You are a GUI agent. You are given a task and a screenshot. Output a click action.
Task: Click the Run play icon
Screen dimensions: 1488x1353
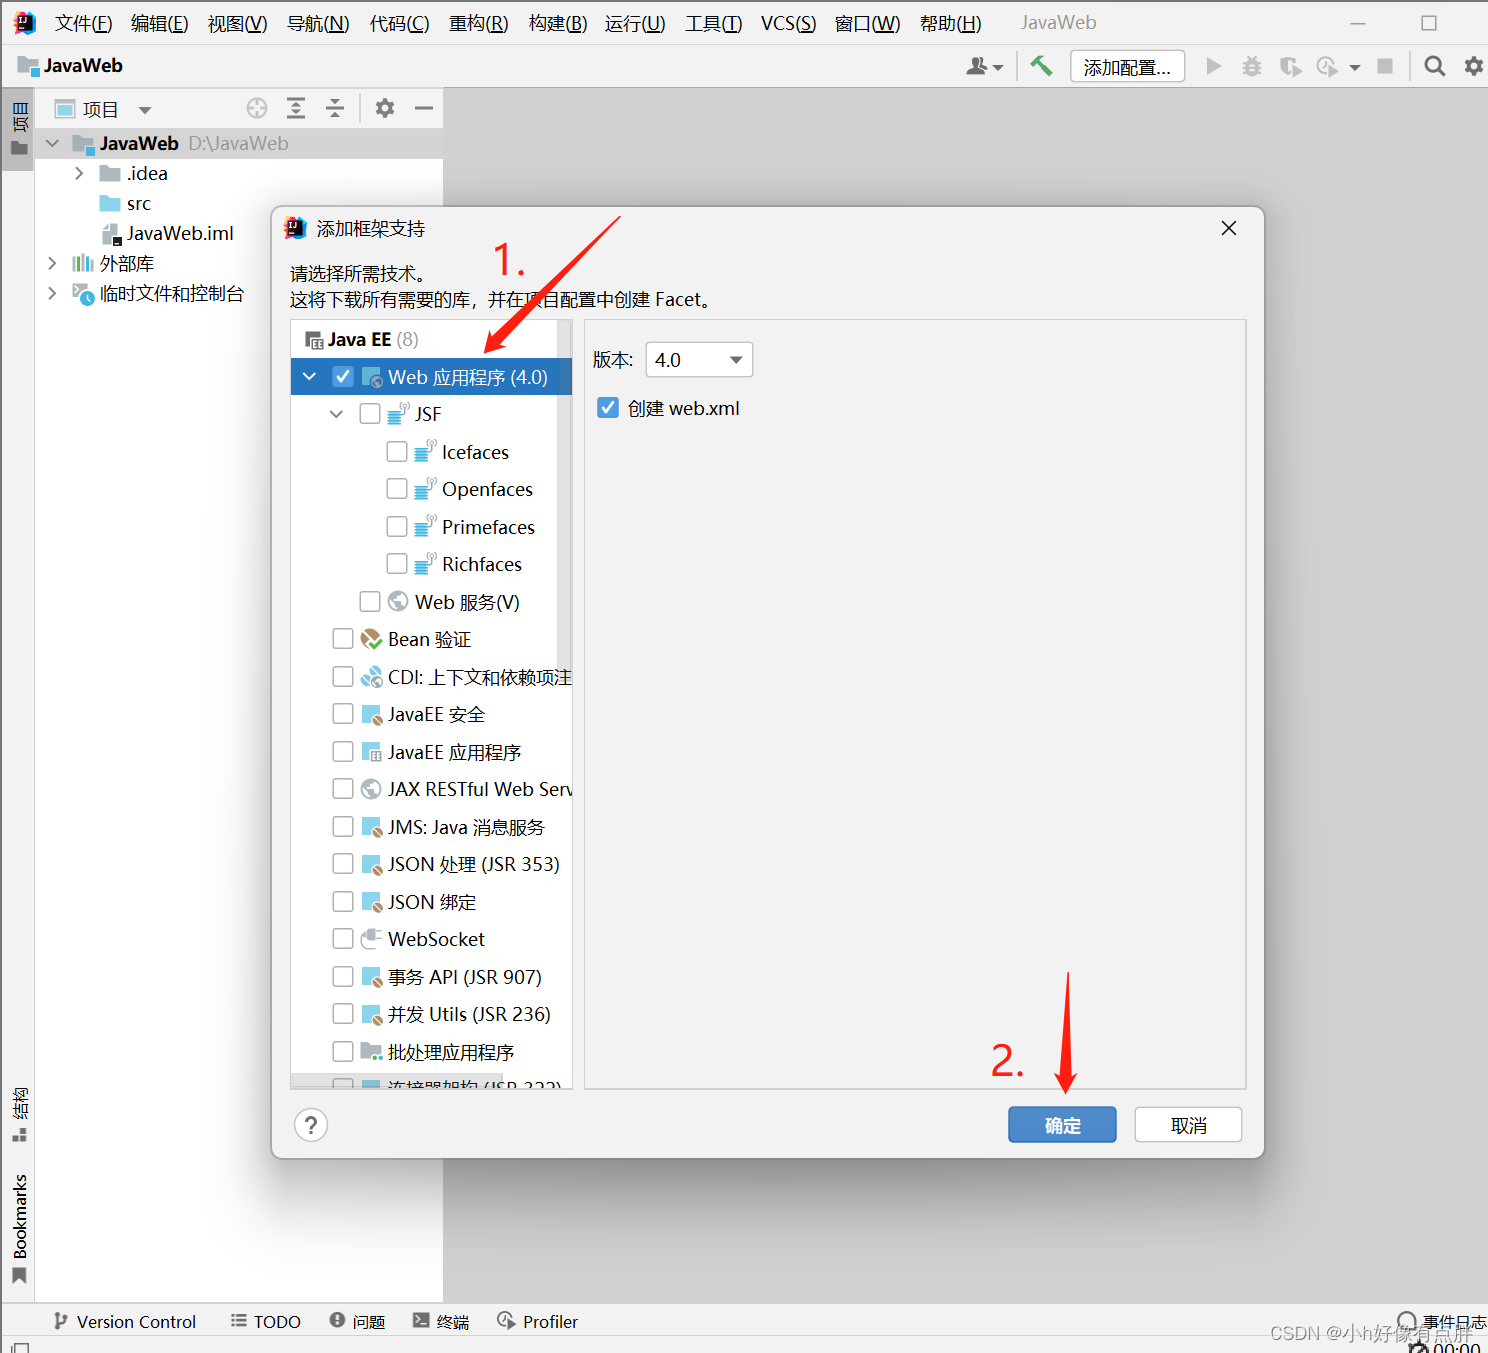[x=1213, y=66]
